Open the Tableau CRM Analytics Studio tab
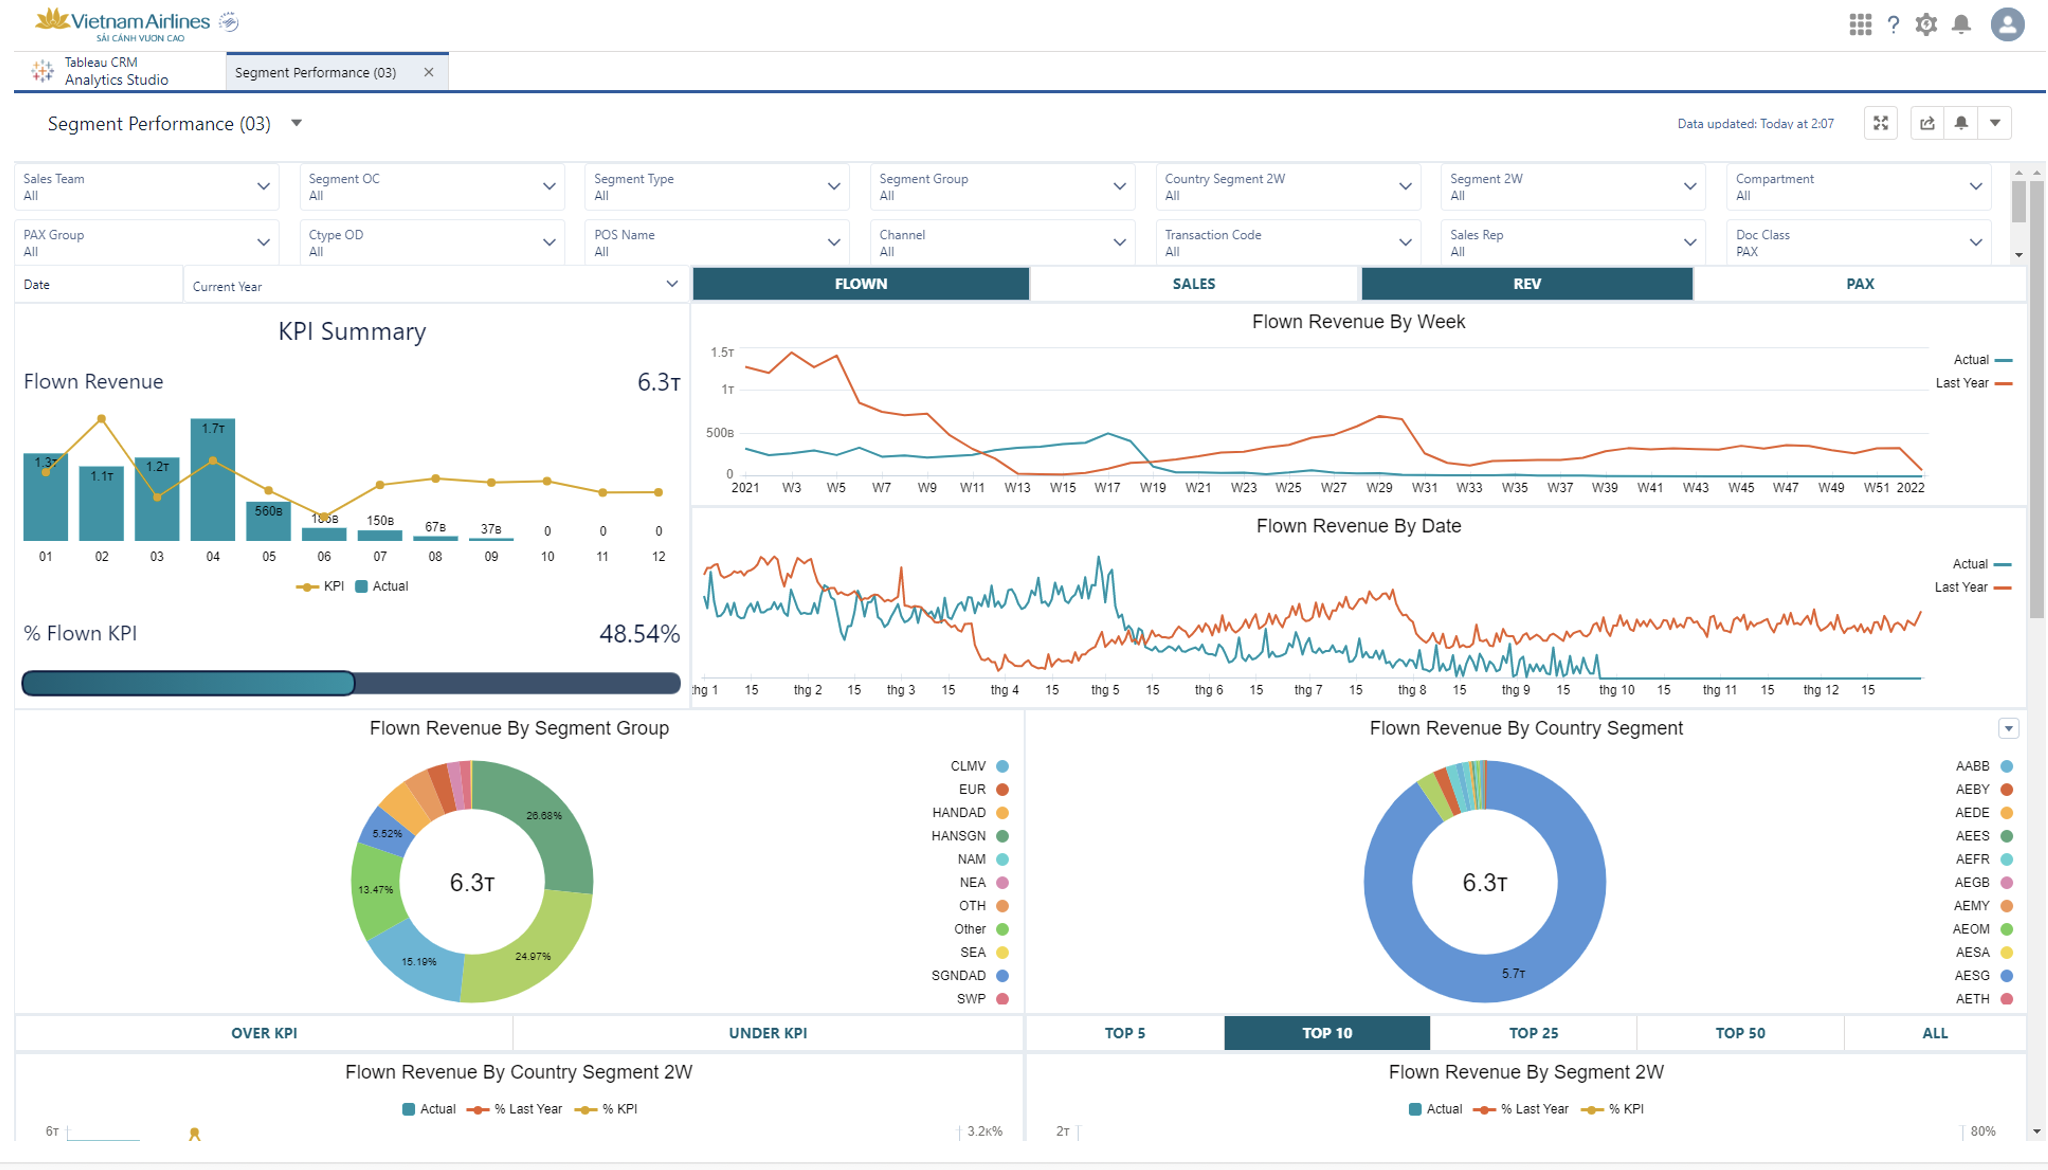 pos(120,71)
